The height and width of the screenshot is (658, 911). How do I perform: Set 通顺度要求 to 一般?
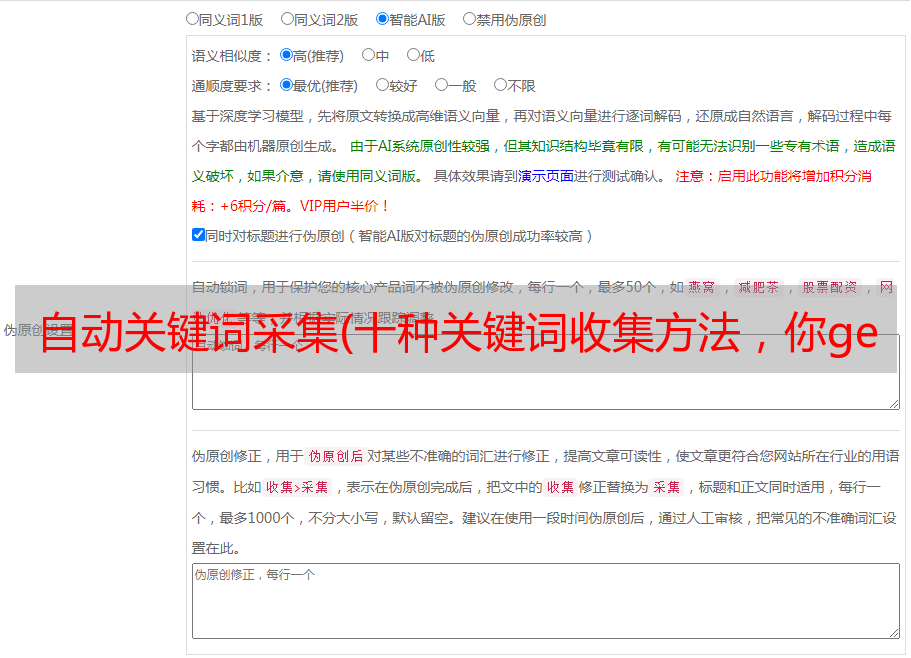(441, 85)
